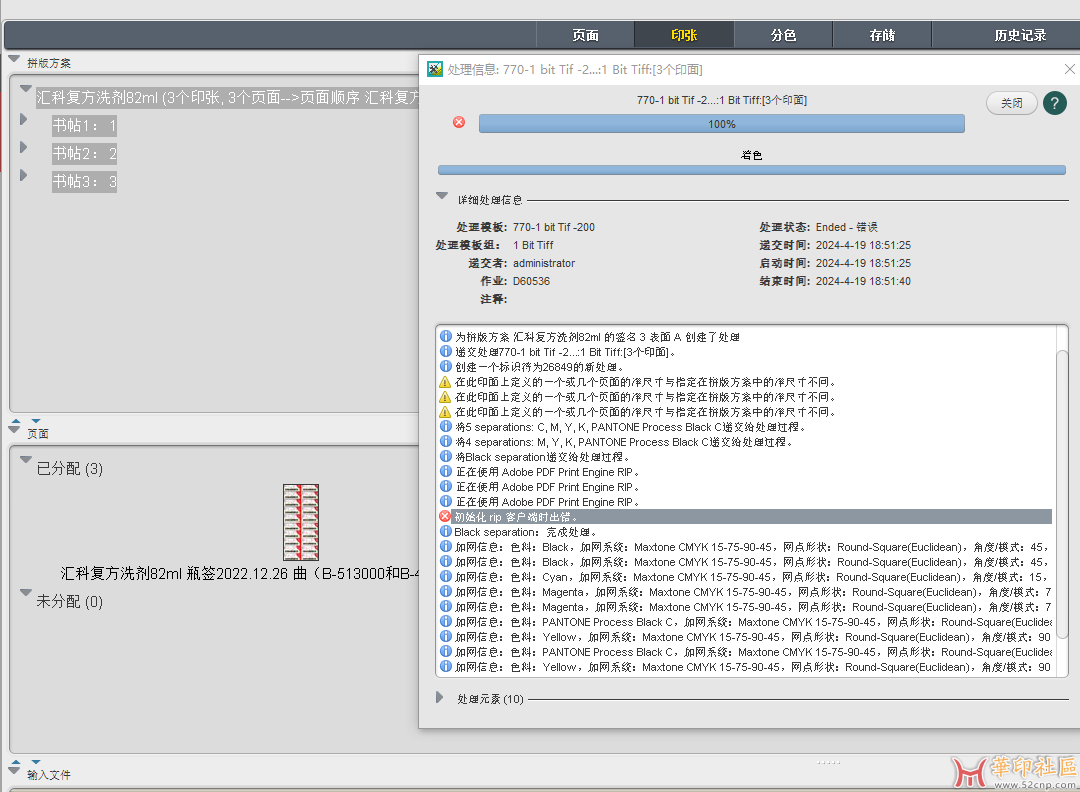Select the 书帖3: 3 signature row
The width and height of the screenshot is (1080, 792).
(85, 182)
